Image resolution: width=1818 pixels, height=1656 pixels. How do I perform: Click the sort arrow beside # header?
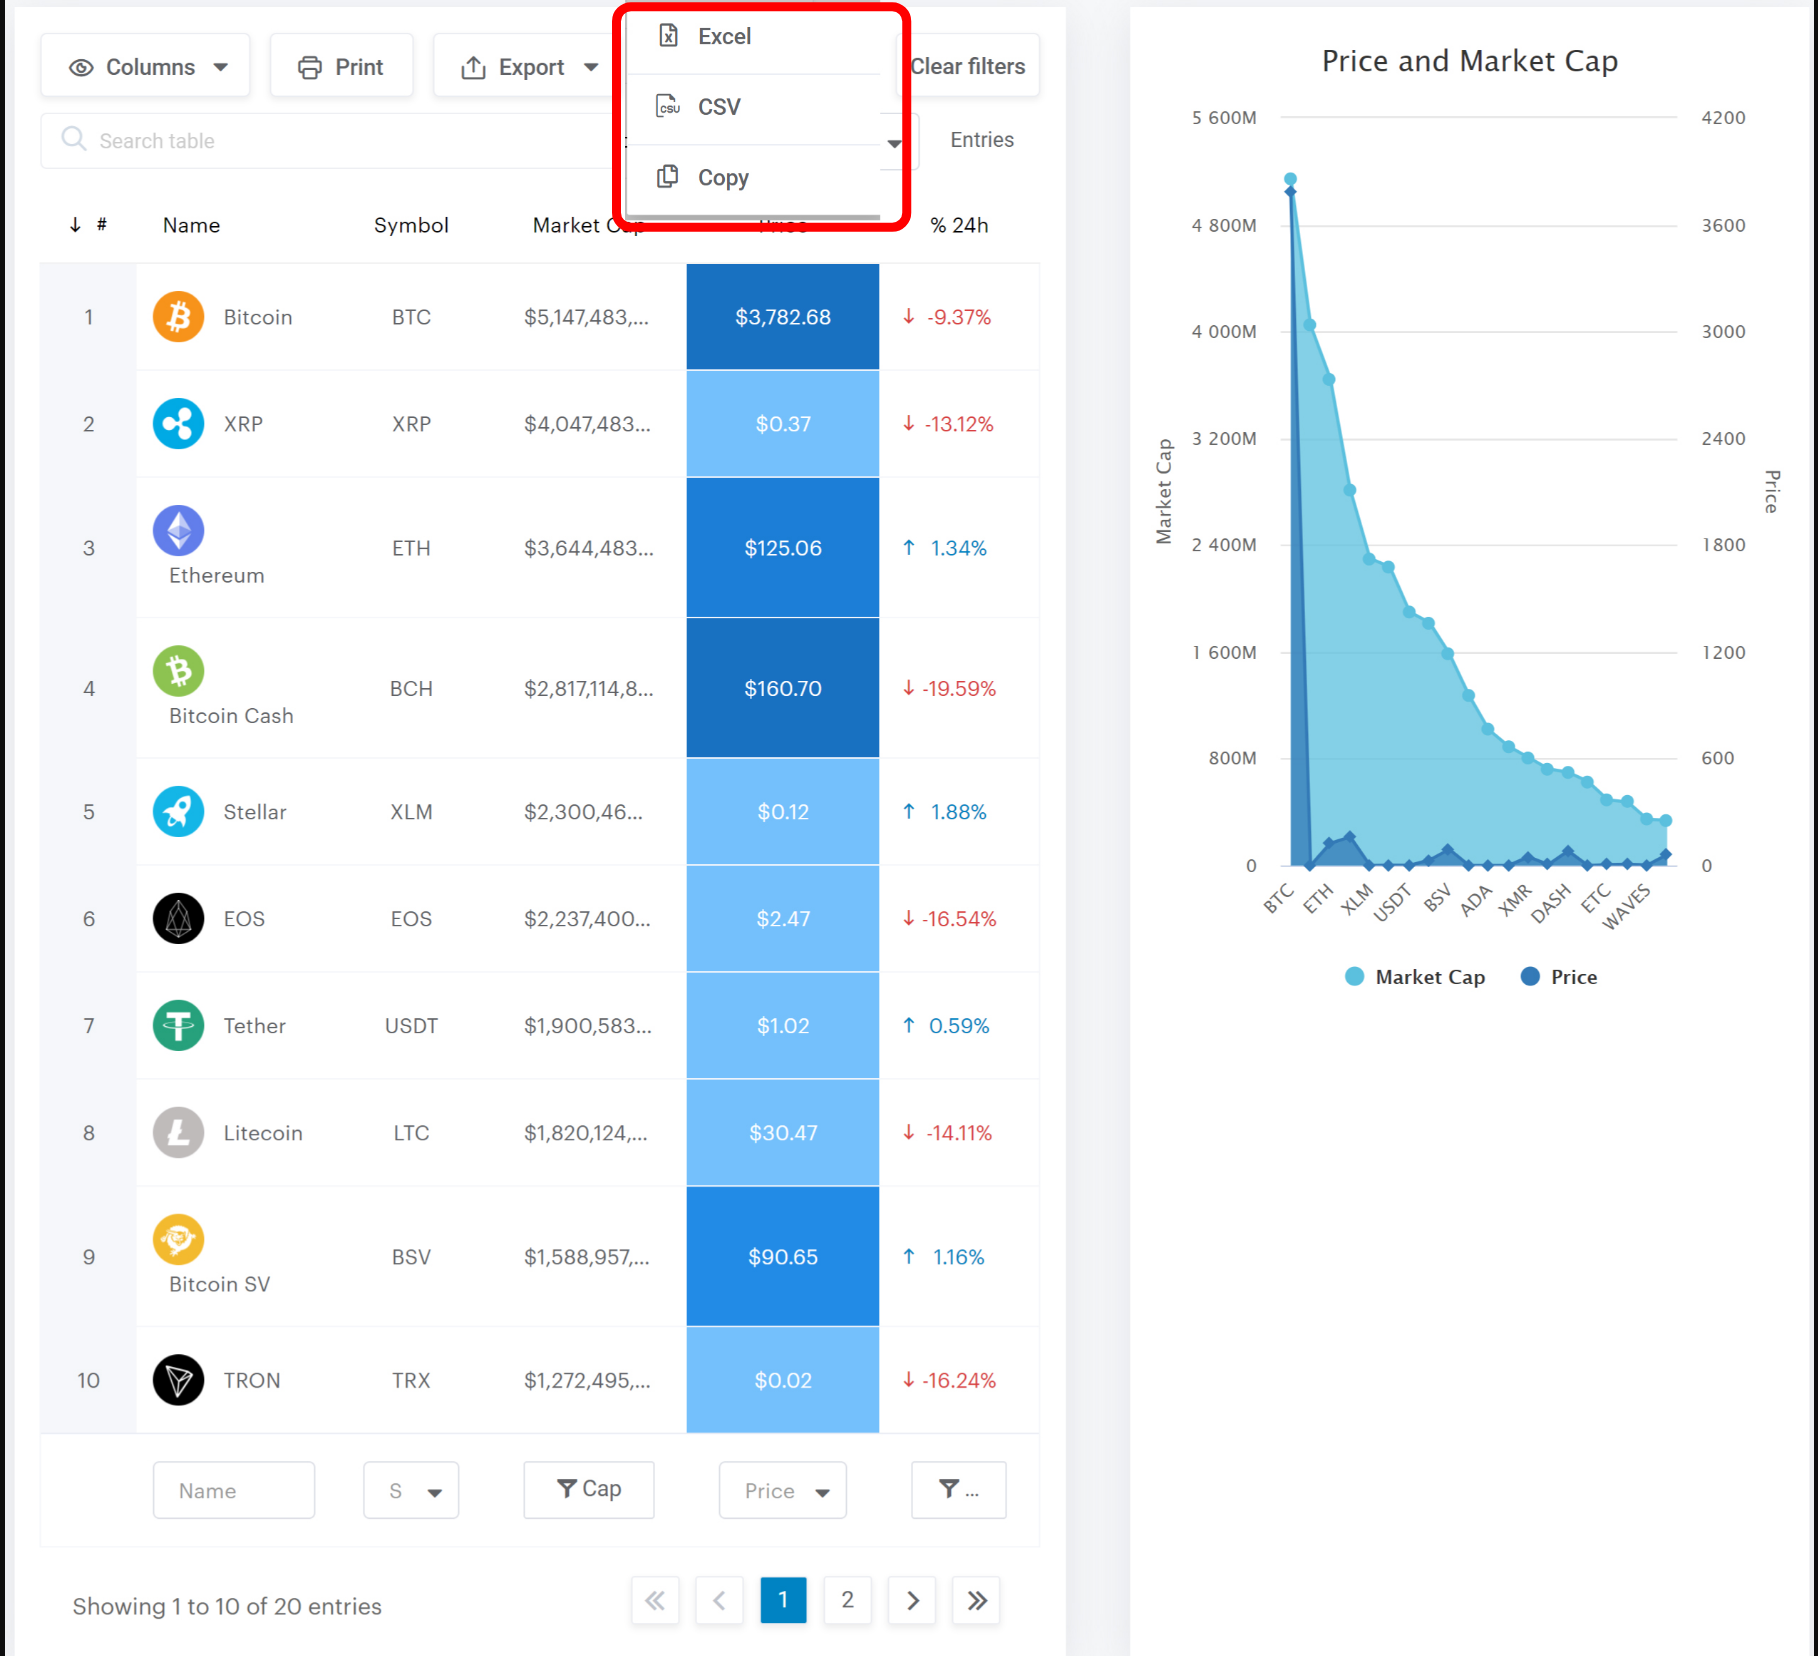coord(75,225)
